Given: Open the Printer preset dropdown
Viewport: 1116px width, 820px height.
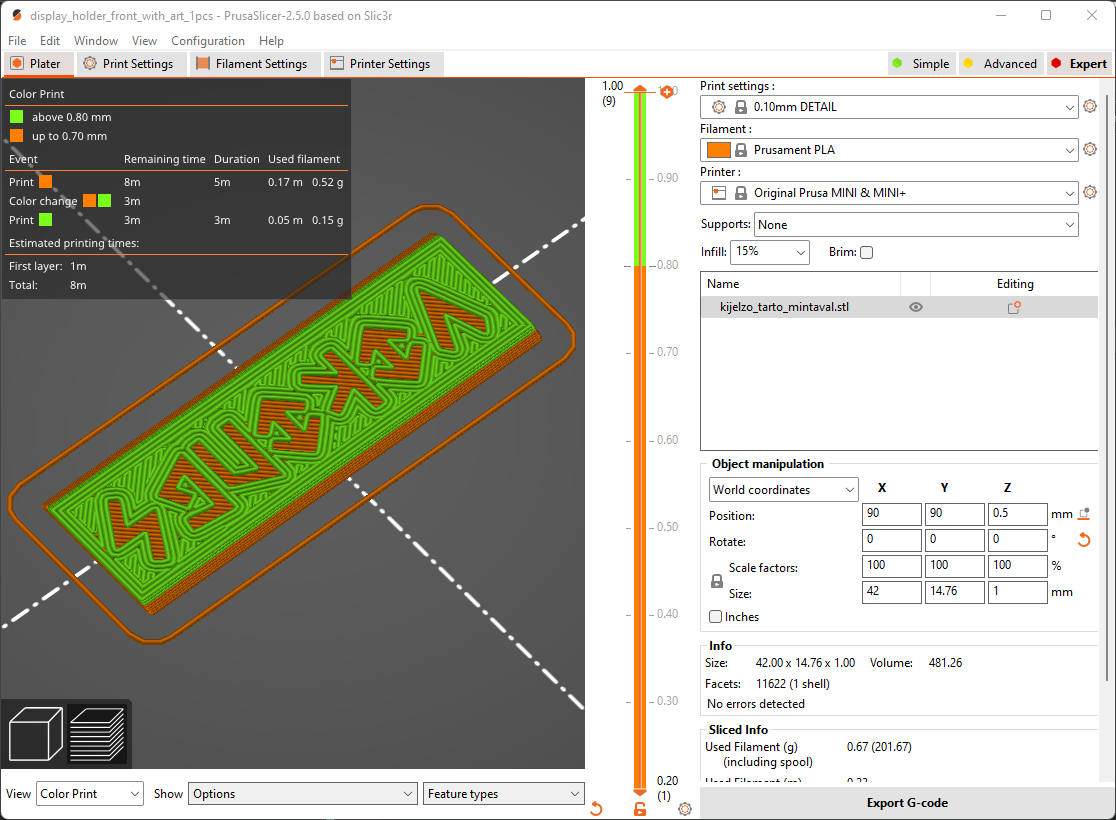Looking at the screenshot, I should pyautogui.click(x=889, y=193).
